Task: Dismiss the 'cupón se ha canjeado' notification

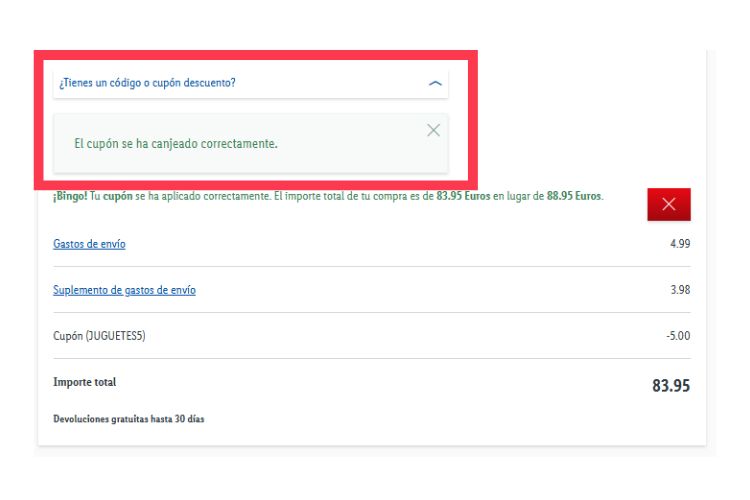Action: [x=433, y=130]
